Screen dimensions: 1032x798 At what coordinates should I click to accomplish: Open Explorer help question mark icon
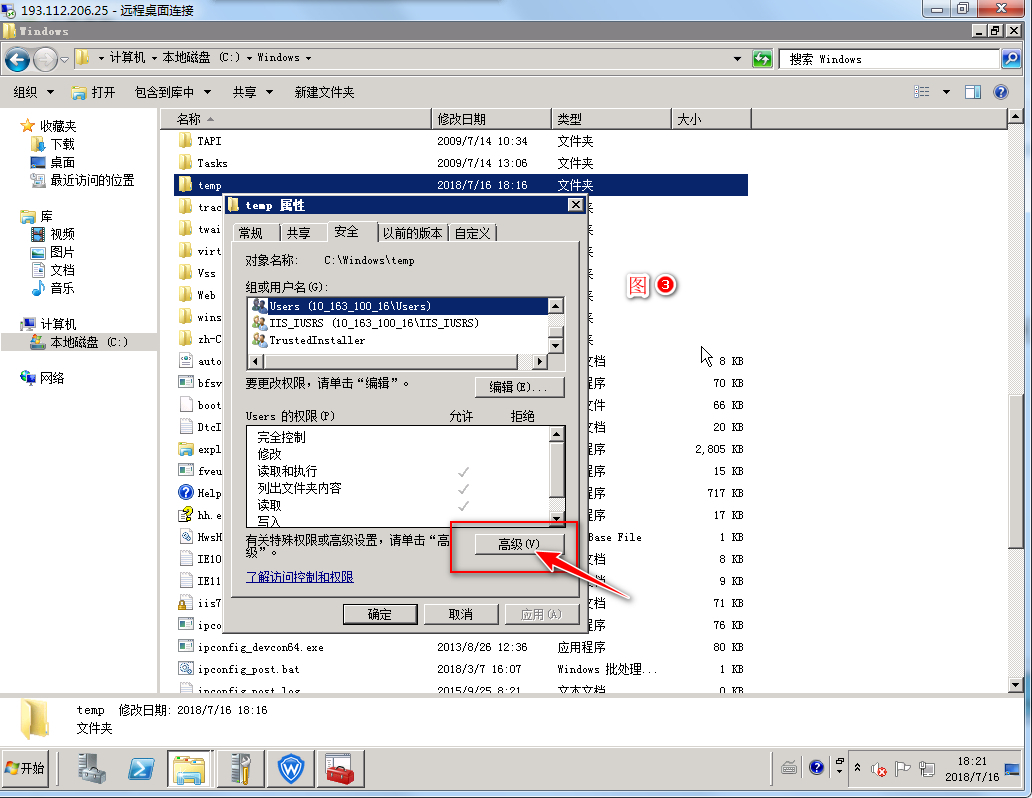[x=1002, y=92]
